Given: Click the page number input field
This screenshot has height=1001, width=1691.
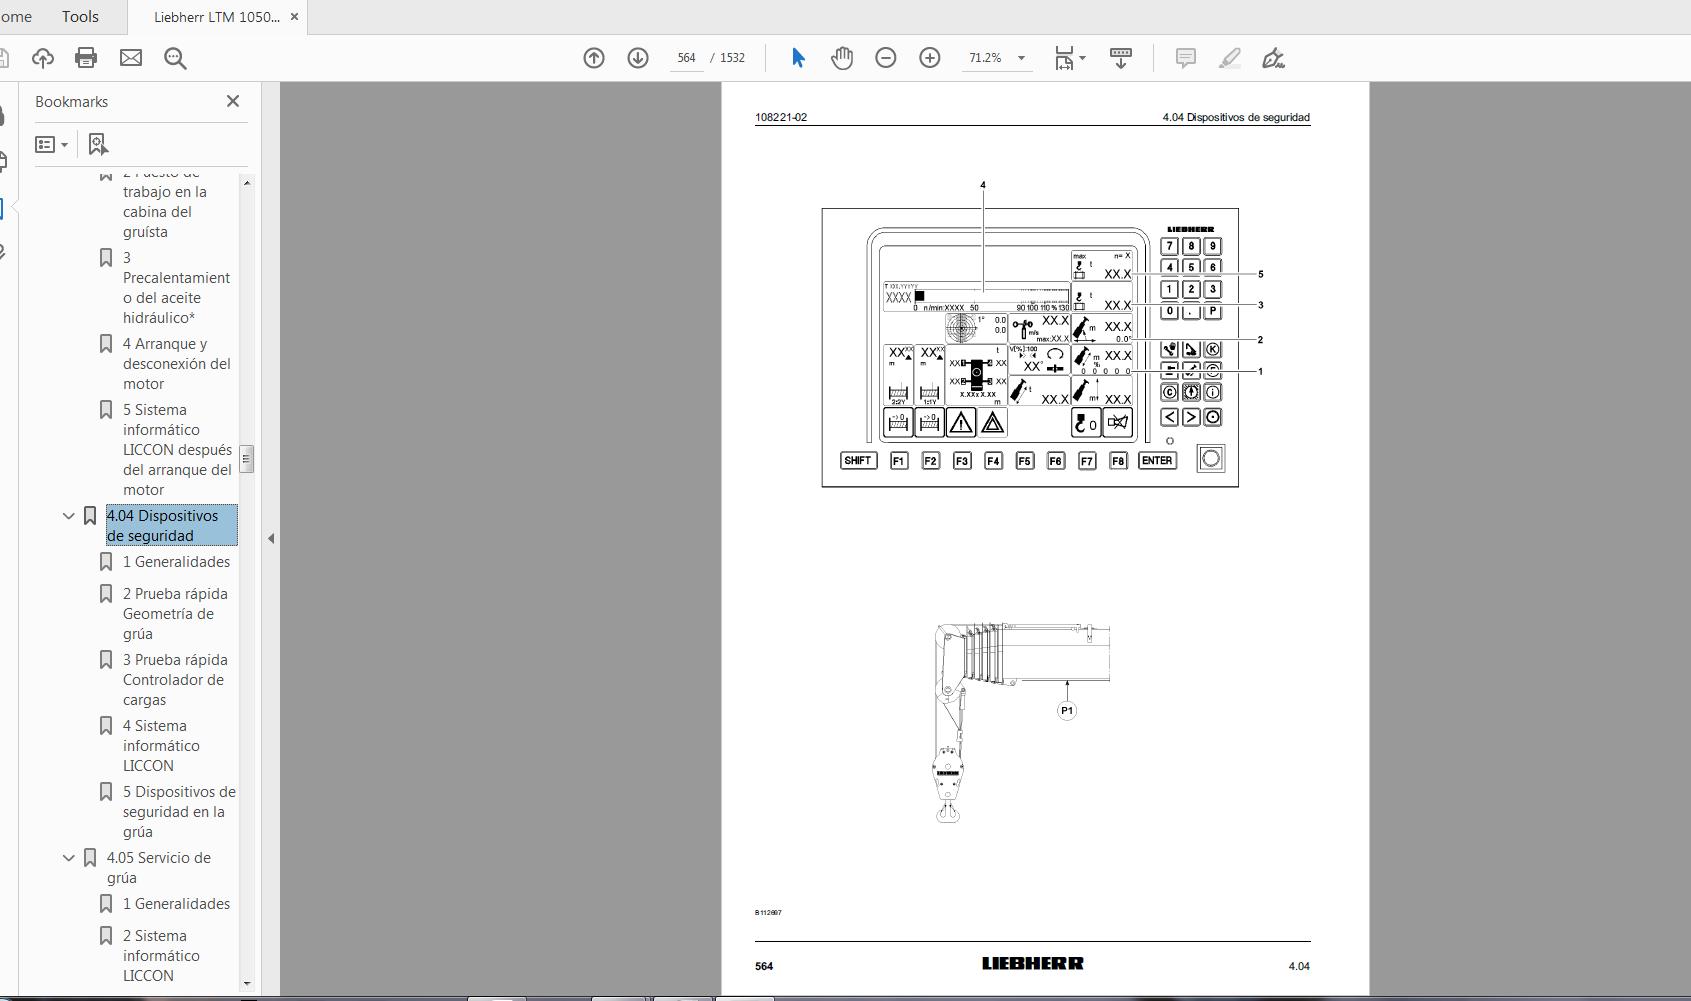Looking at the screenshot, I should [686, 58].
